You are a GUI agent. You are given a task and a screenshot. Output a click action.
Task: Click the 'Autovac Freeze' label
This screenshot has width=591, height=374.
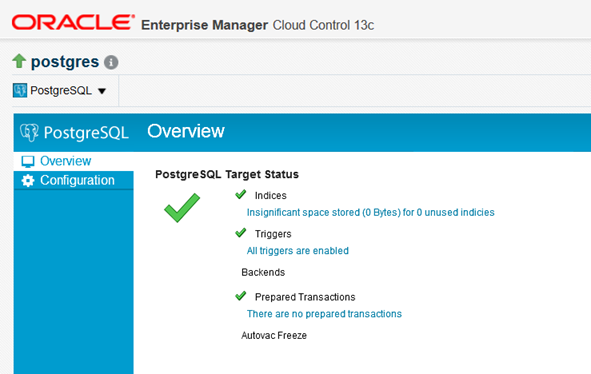click(x=274, y=335)
